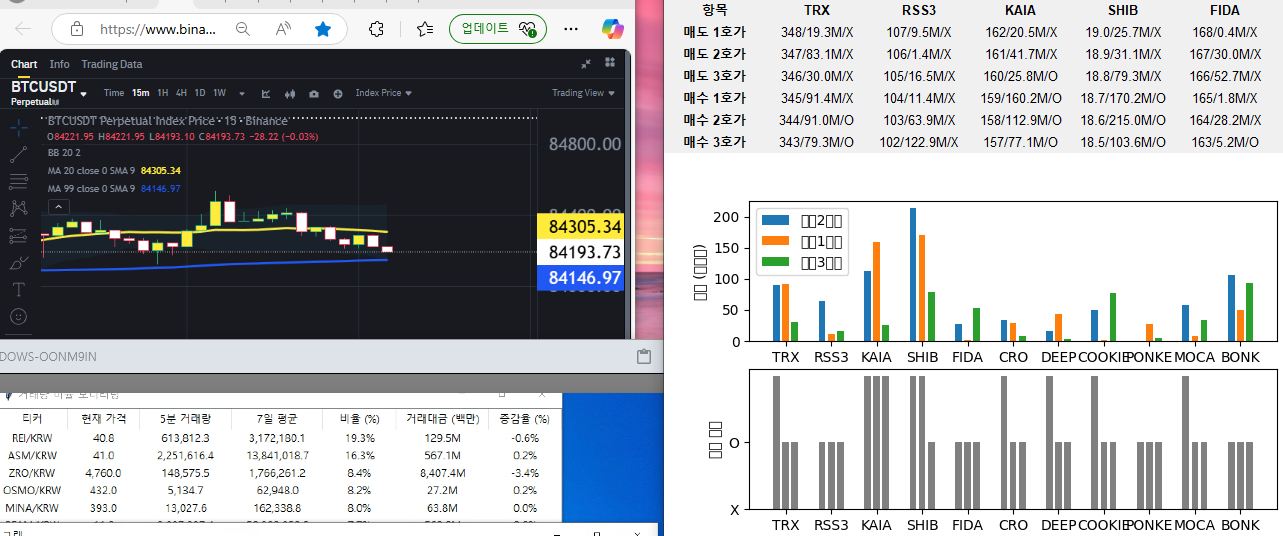The image size is (1283, 536).
Task: Click the MA 99 close indicator legend
Action: click(114, 188)
